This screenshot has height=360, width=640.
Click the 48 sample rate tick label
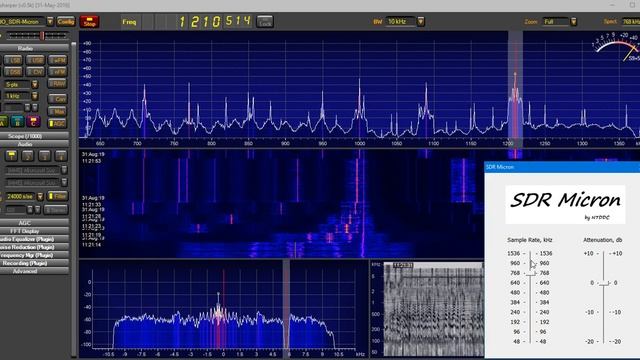[517, 342]
